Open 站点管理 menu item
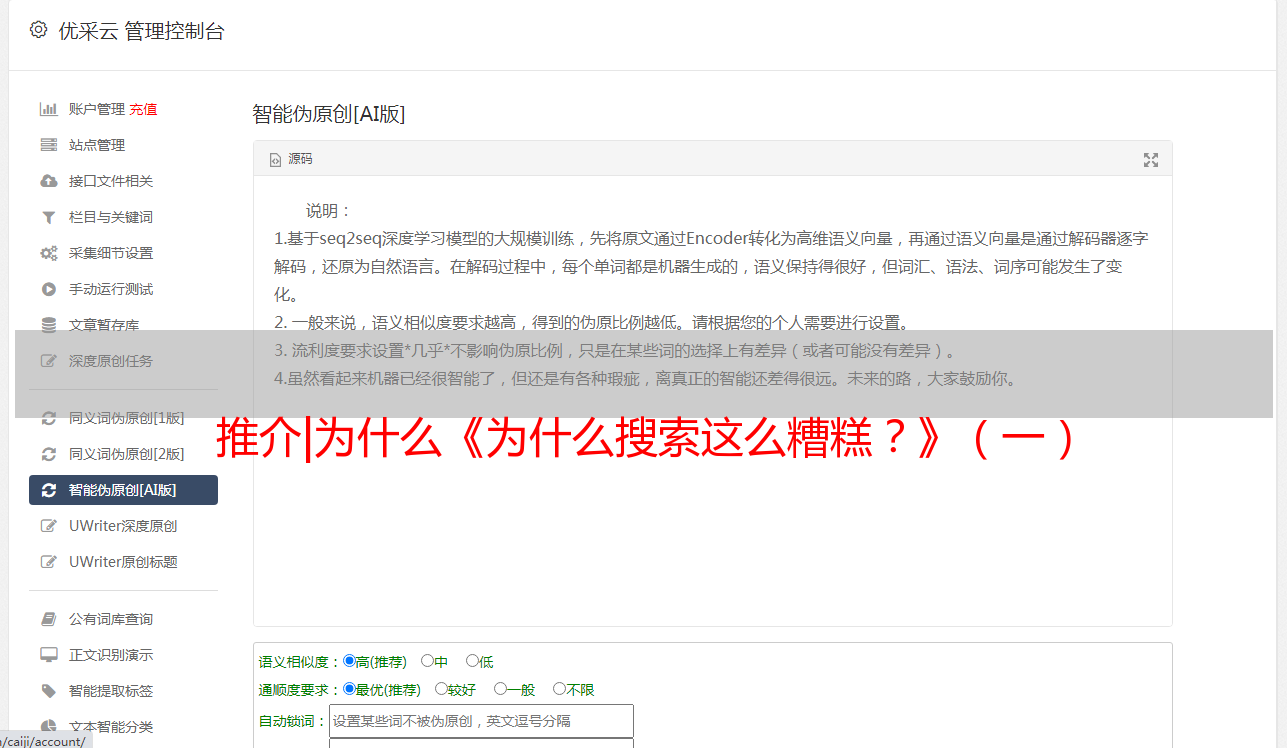Screen dimensions: 1287x748 (x=97, y=145)
